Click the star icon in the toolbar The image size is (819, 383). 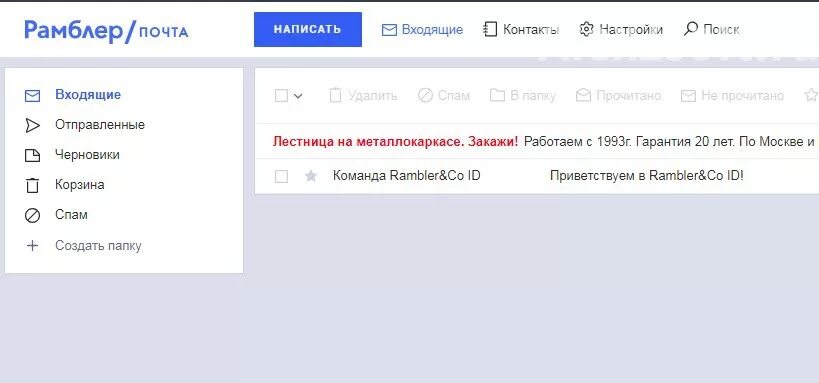(811, 96)
